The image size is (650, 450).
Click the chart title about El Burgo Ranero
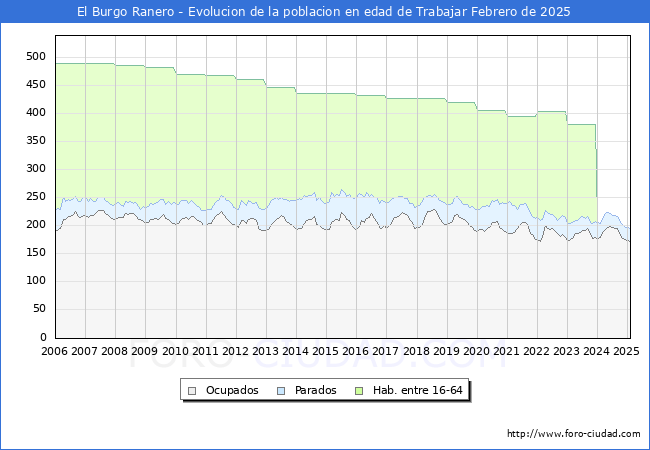click(324, 12)
